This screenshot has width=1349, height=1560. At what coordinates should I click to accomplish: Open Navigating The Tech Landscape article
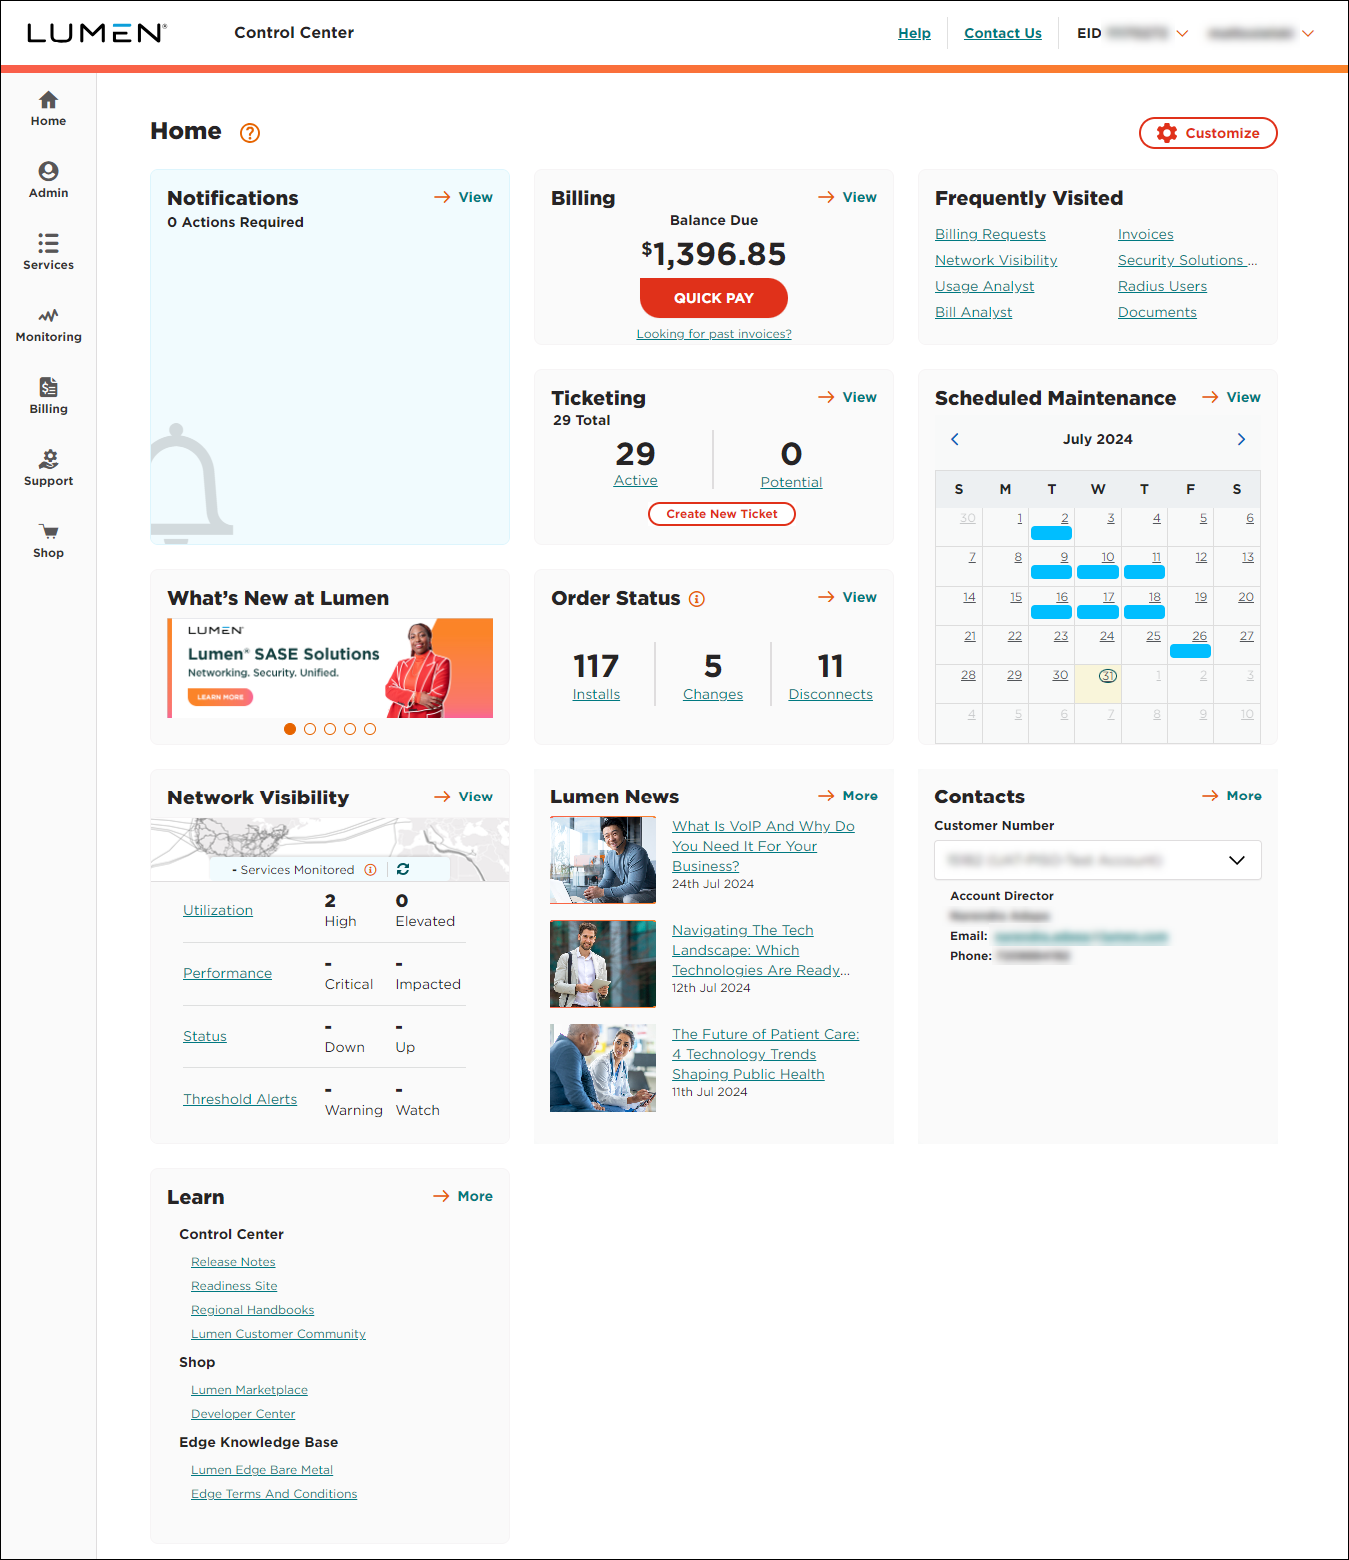761,950
